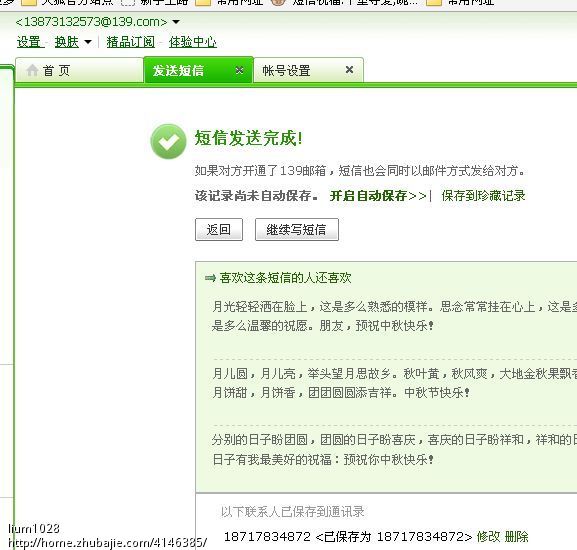The image size is (577, 550).
Task: Click the 喜欢这条短信的人还喜欢 heading
Action: 285,278
